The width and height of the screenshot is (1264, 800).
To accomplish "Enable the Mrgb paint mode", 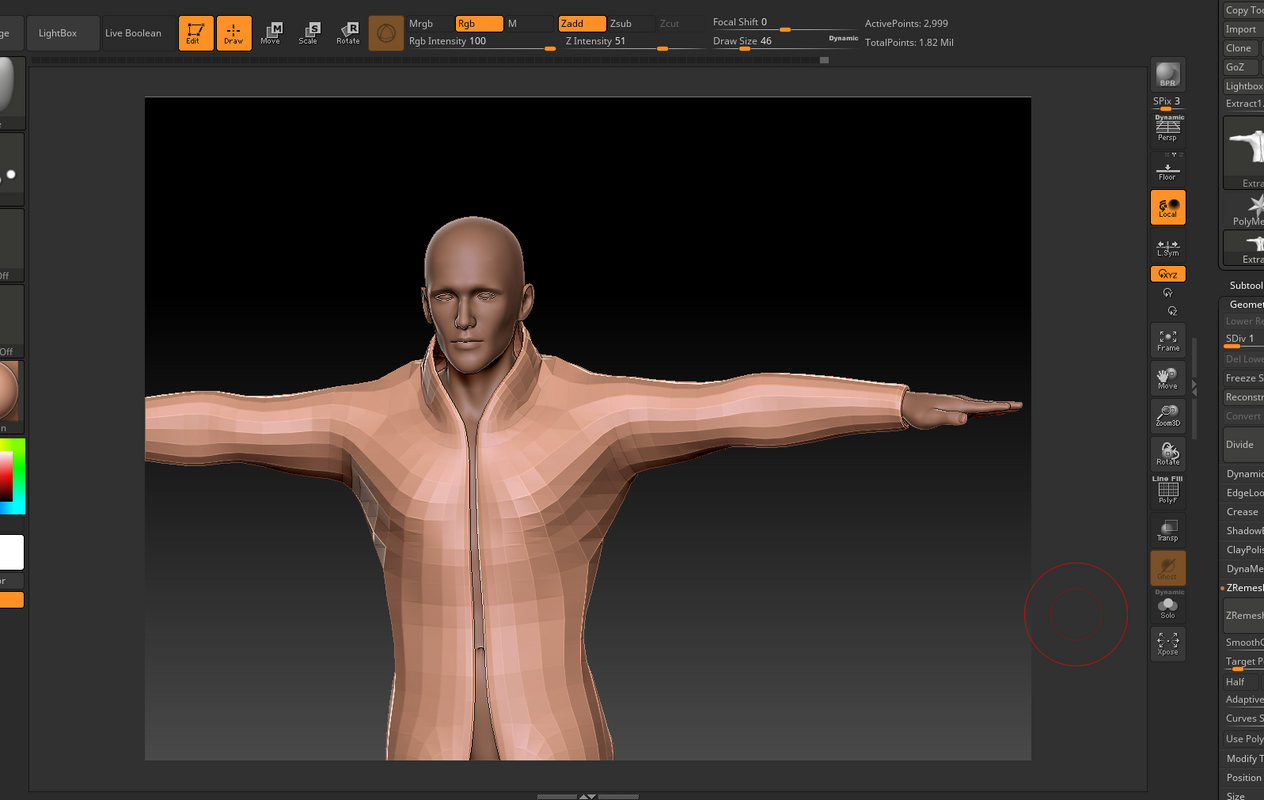I will [x=420, y=23].
